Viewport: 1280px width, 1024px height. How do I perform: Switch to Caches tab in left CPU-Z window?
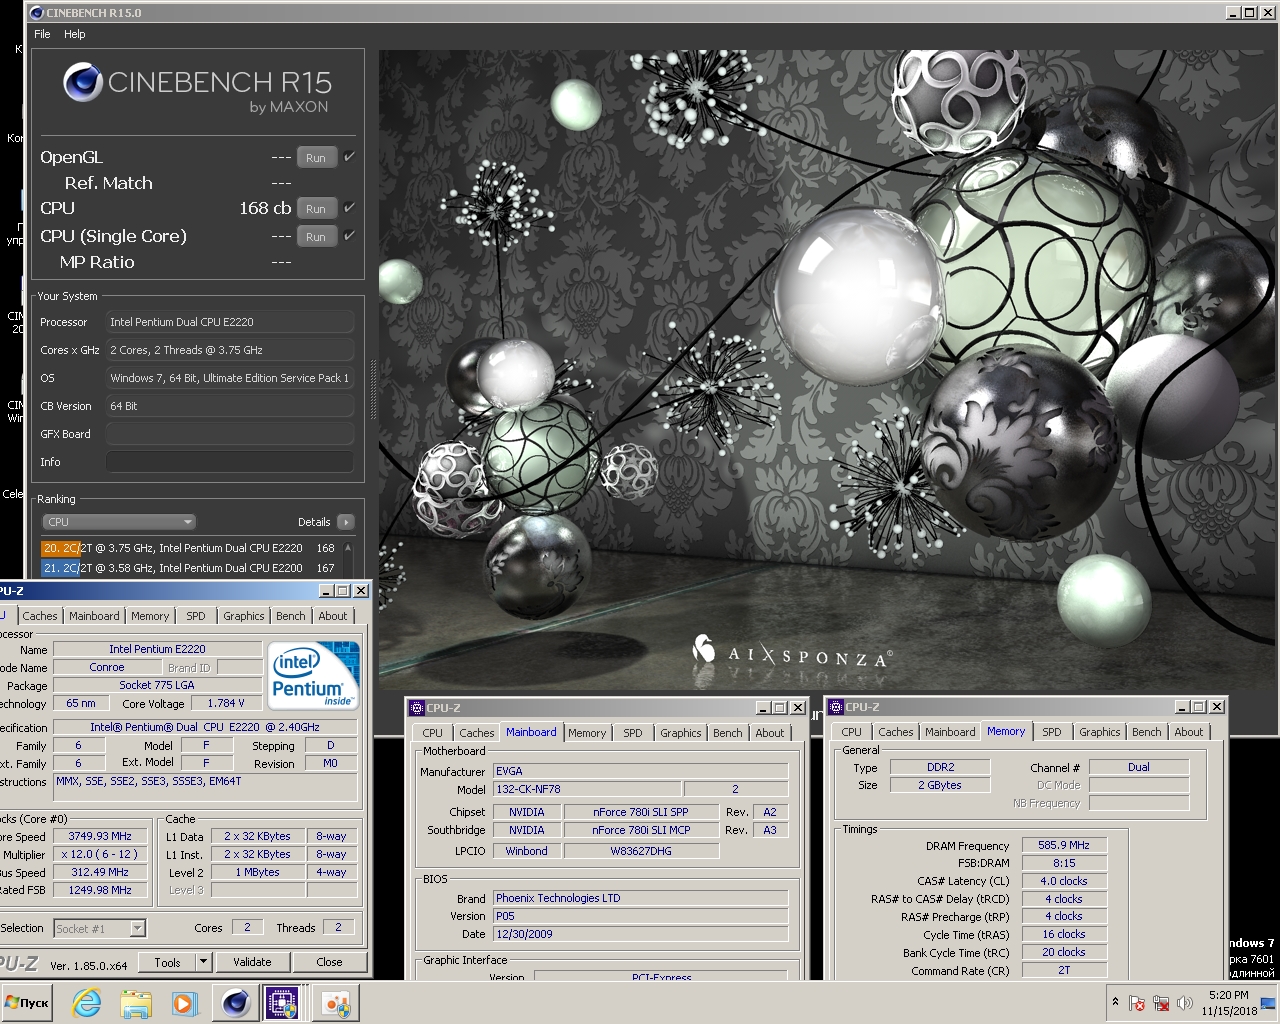pyautogui.click(x=40, y=616)
